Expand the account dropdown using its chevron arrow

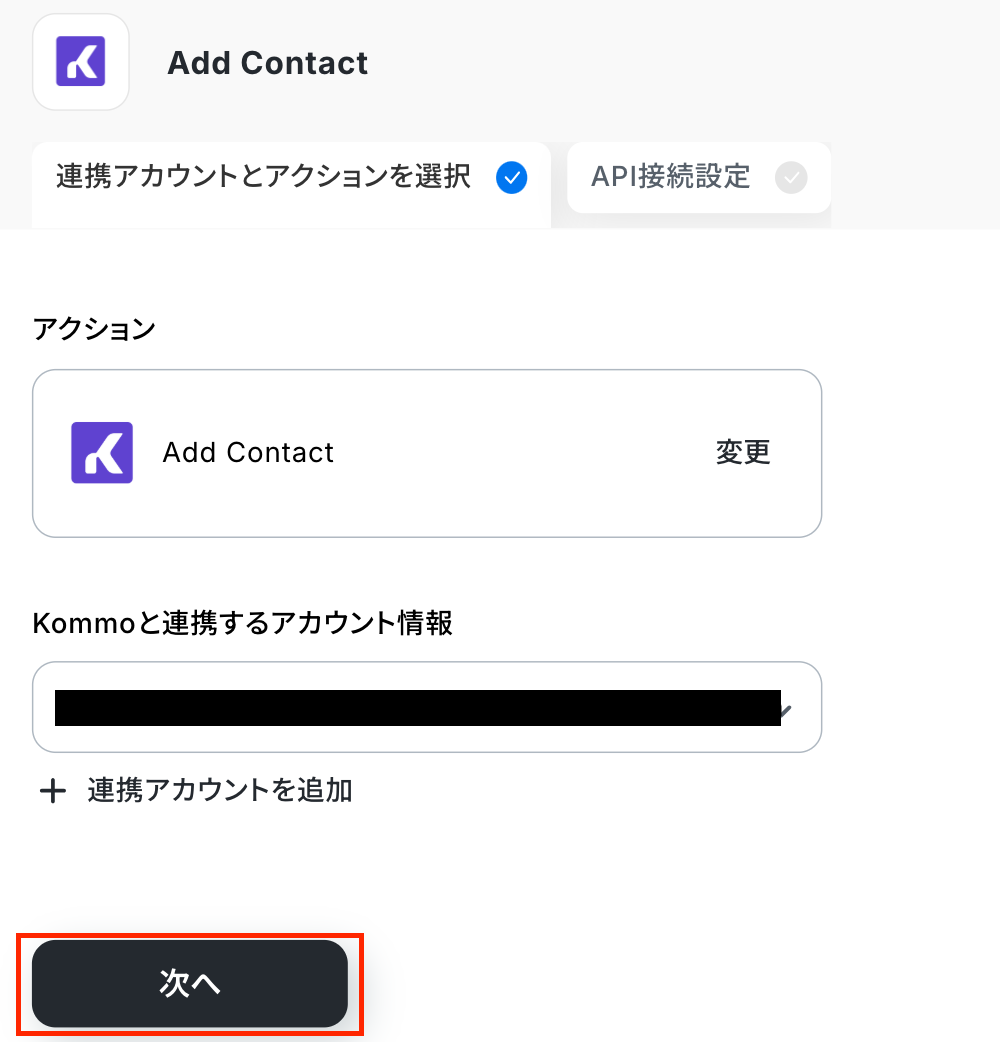click(785, 711)
